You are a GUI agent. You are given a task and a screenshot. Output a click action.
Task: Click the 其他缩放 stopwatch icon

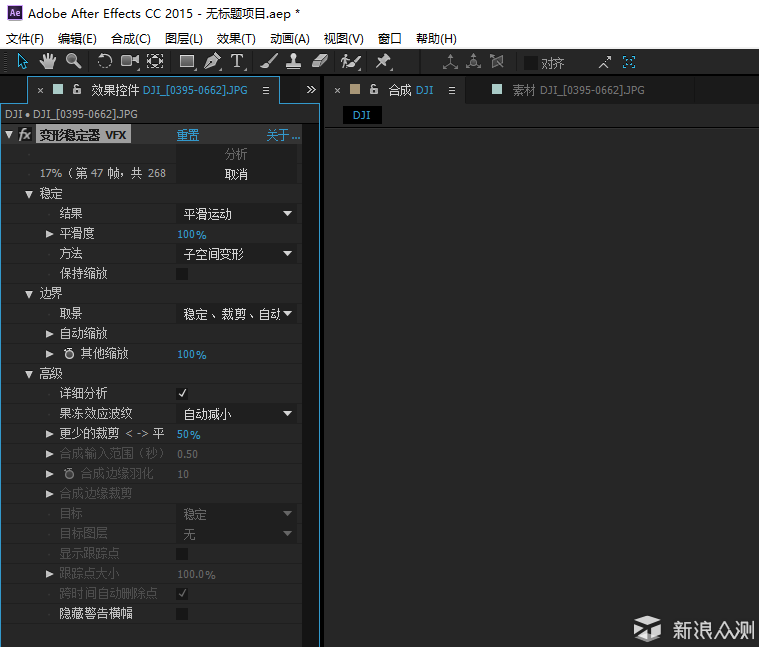click(69, 354)
